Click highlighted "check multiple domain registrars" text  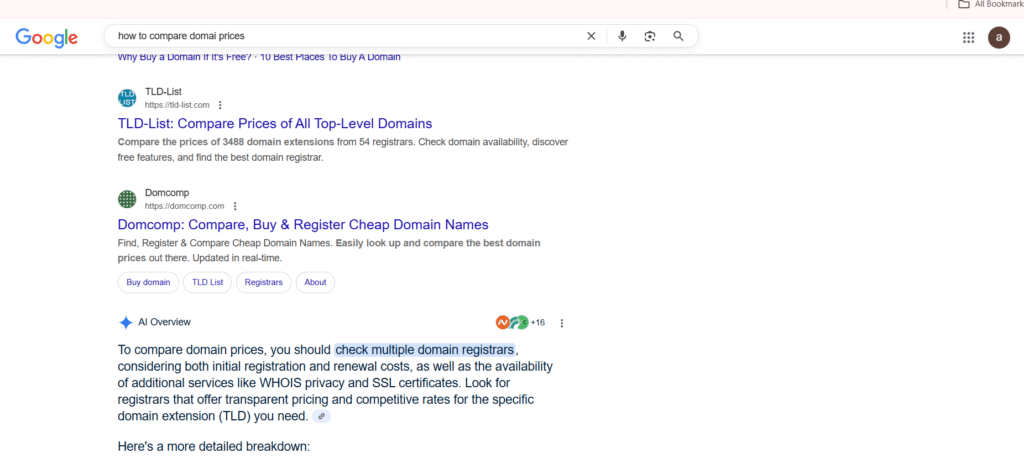click(x=424, y=349)
